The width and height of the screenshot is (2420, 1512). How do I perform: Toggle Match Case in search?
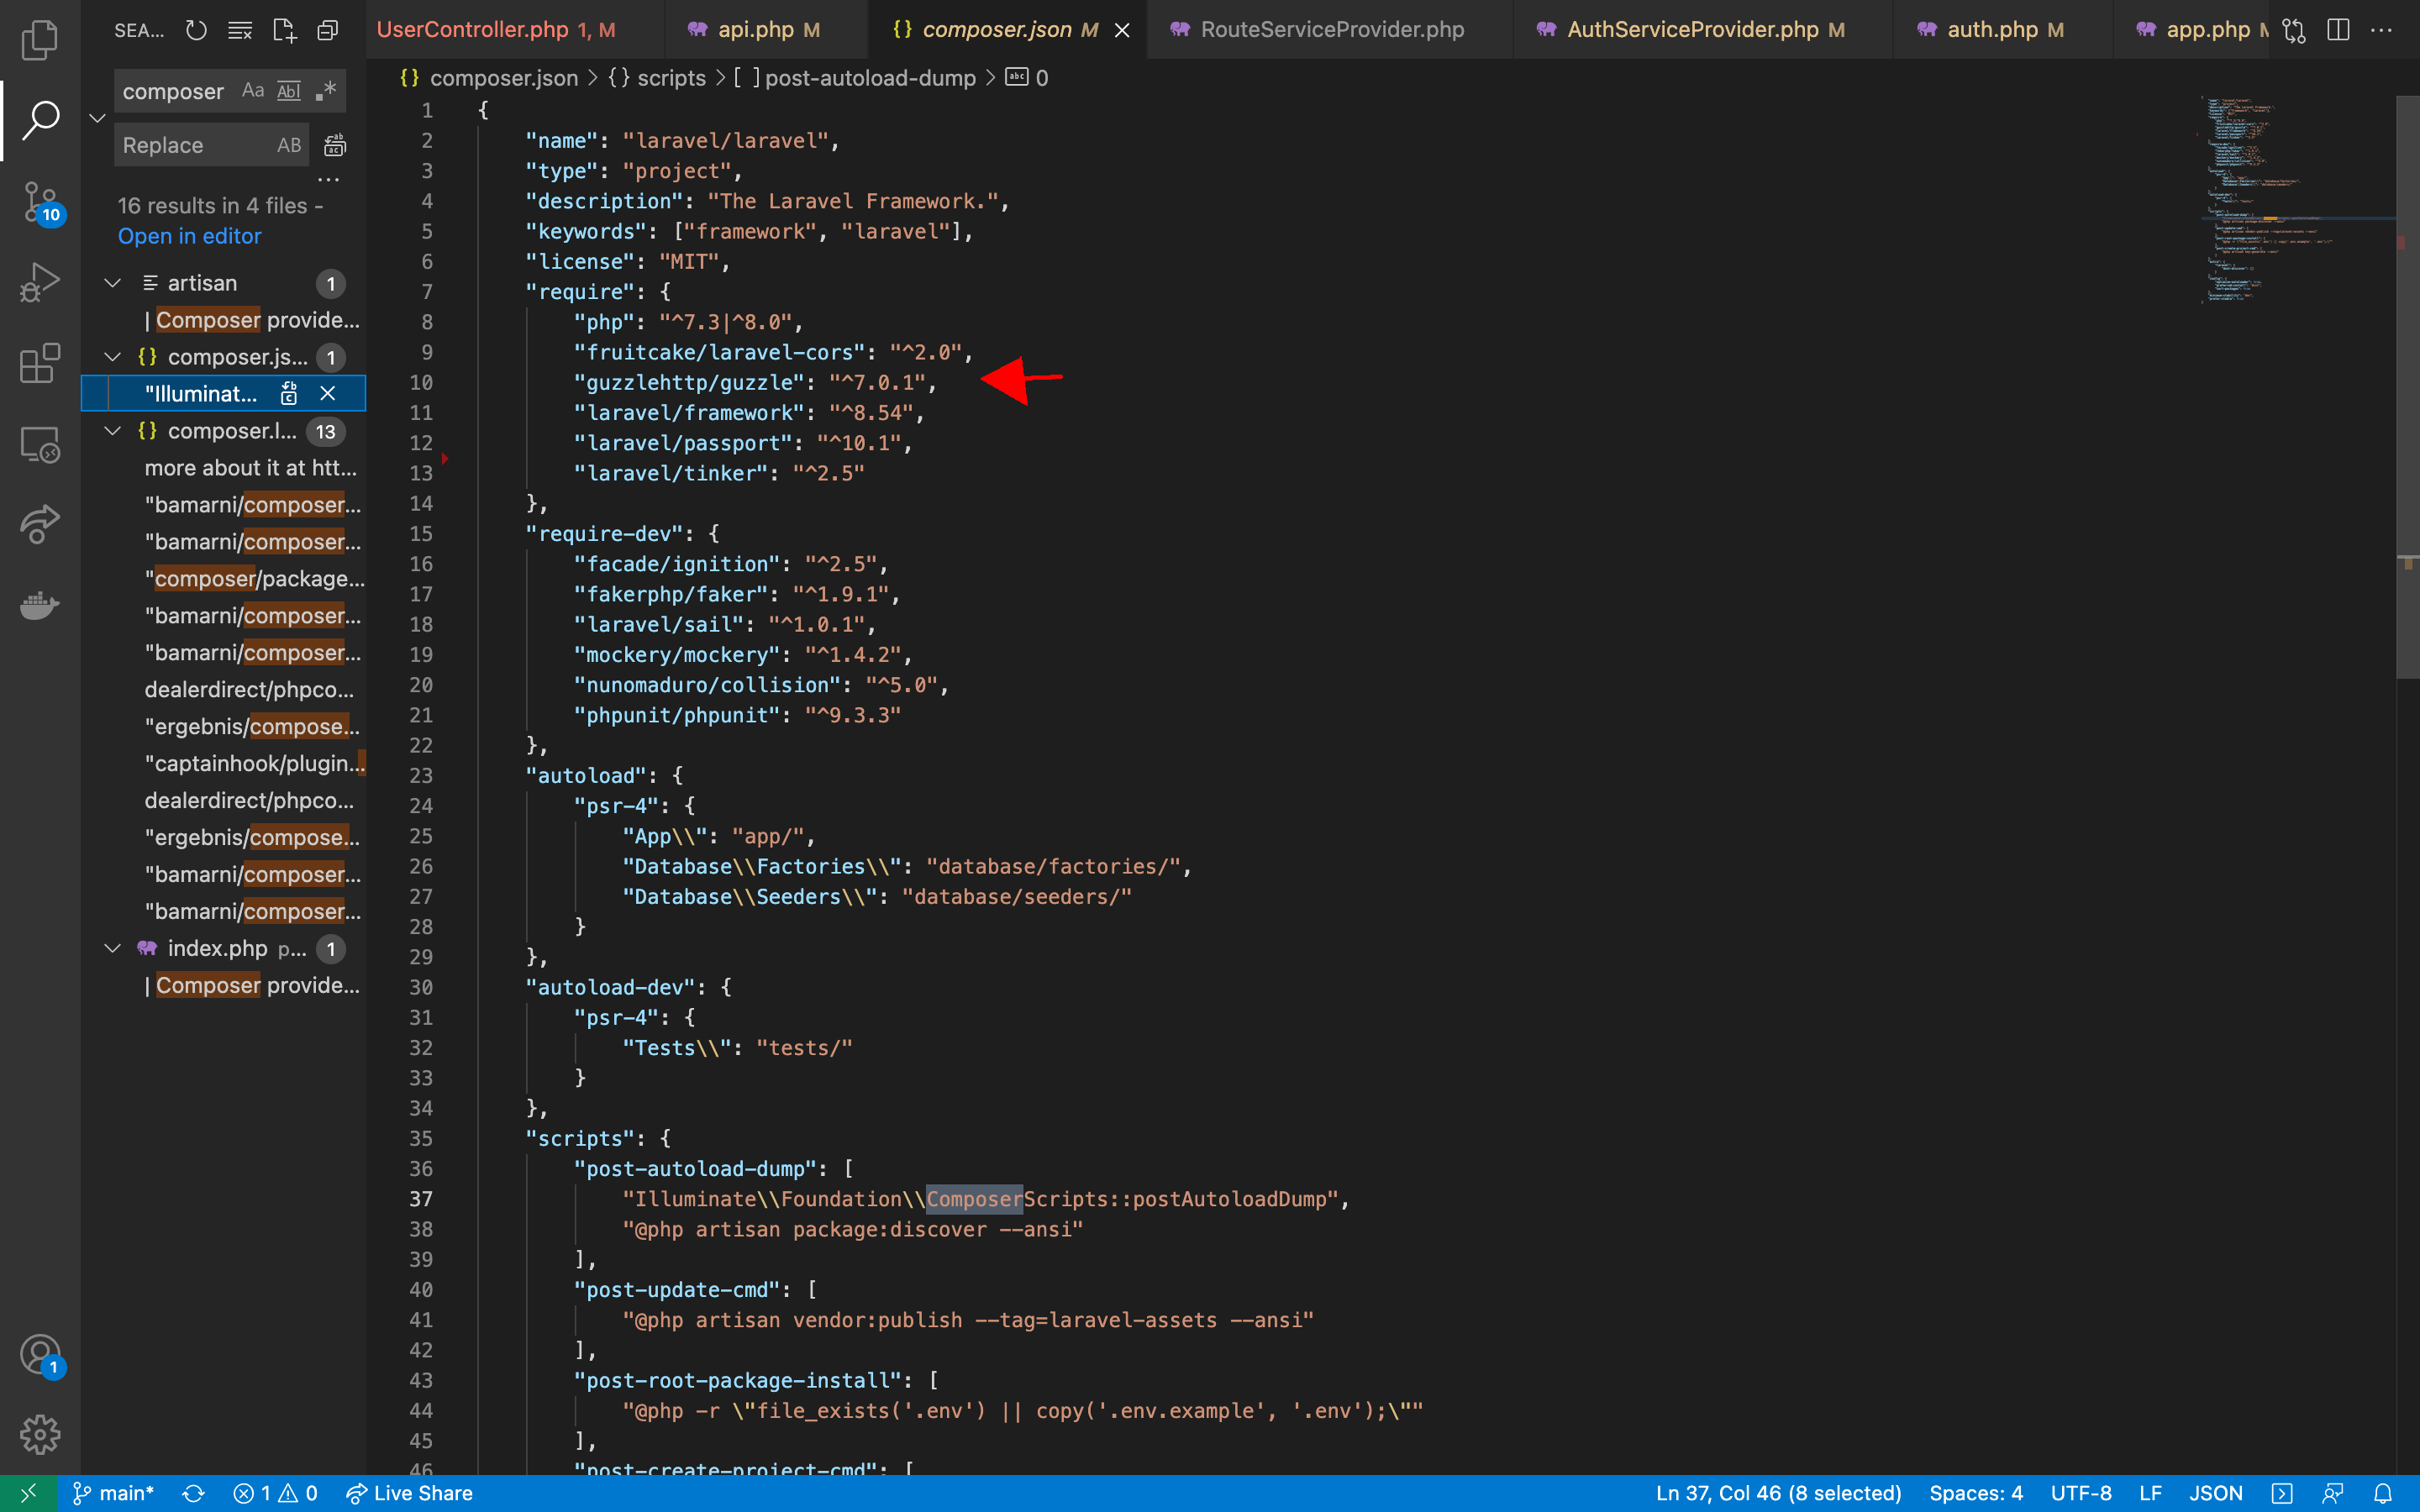[253, 91]
